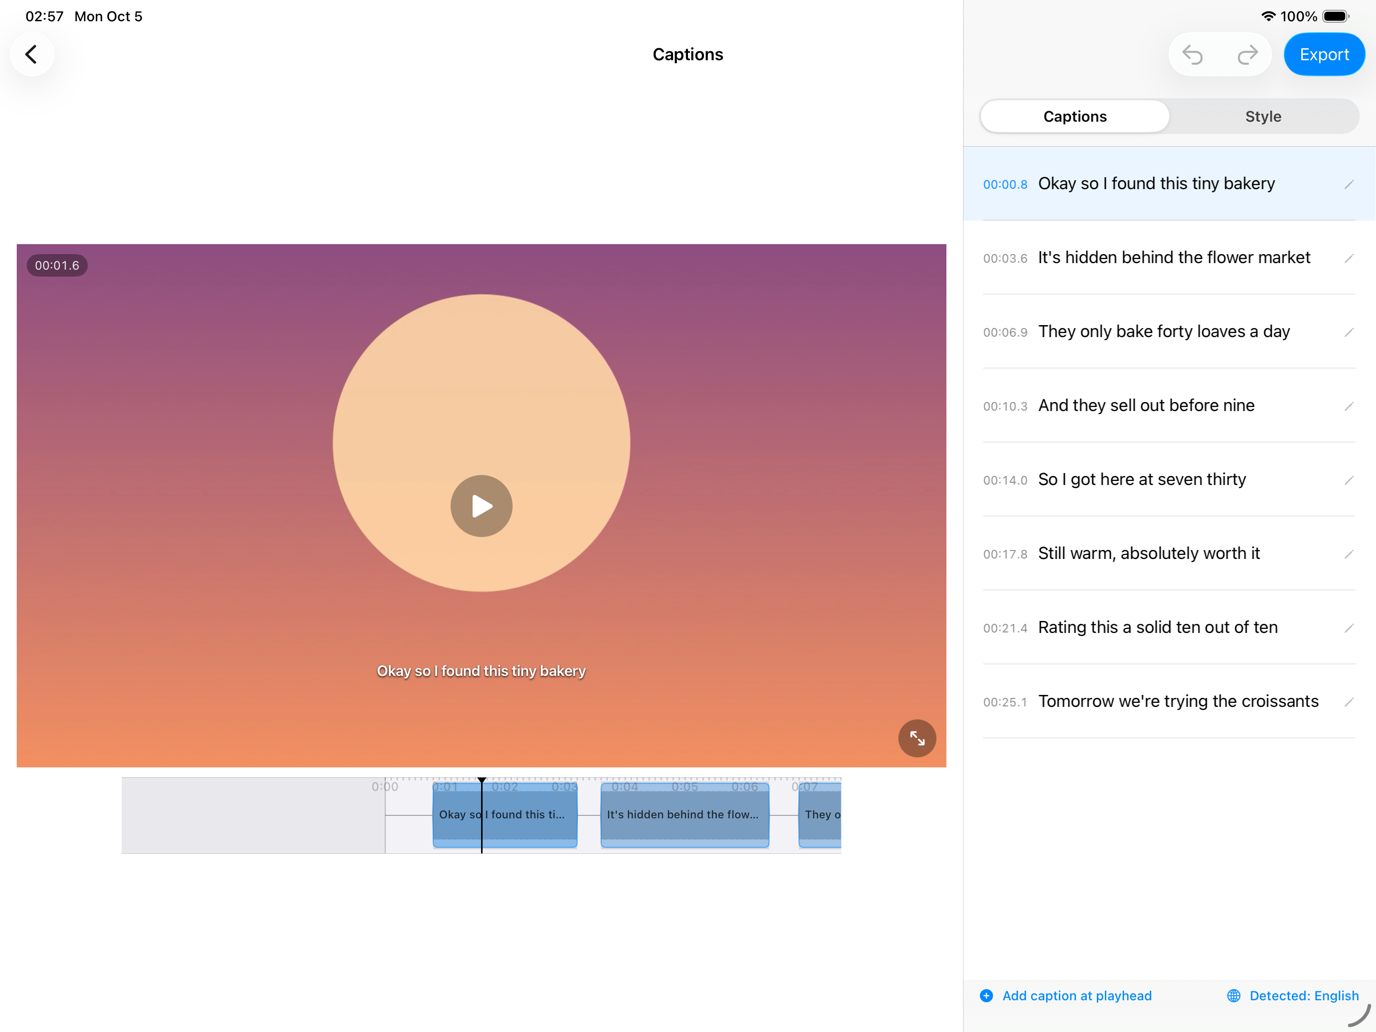Image resolution: width=1376 pixels, height=1032 pixels.
Task: Edit the 'So I got here at seven thirty' caption
Action: pyautogui.click(x=1348, y=480)
